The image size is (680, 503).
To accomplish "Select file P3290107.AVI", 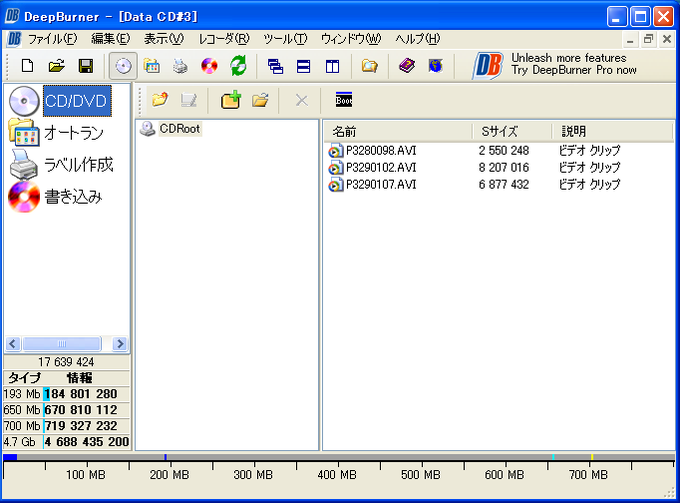I will 381,185.
